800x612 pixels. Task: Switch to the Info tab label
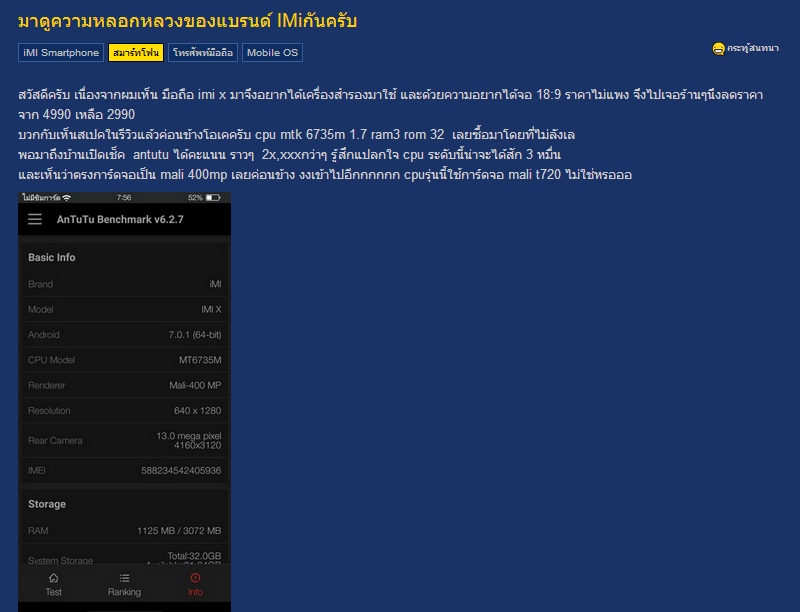coord(195,592)
